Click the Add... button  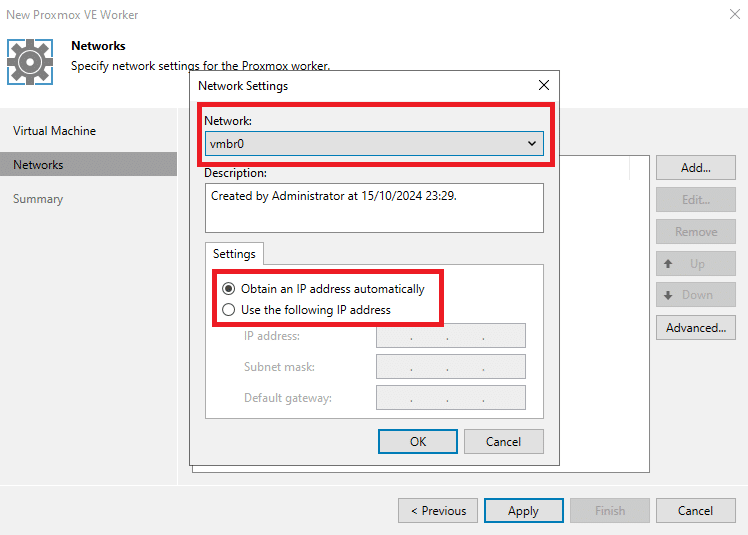click(696, 168)
